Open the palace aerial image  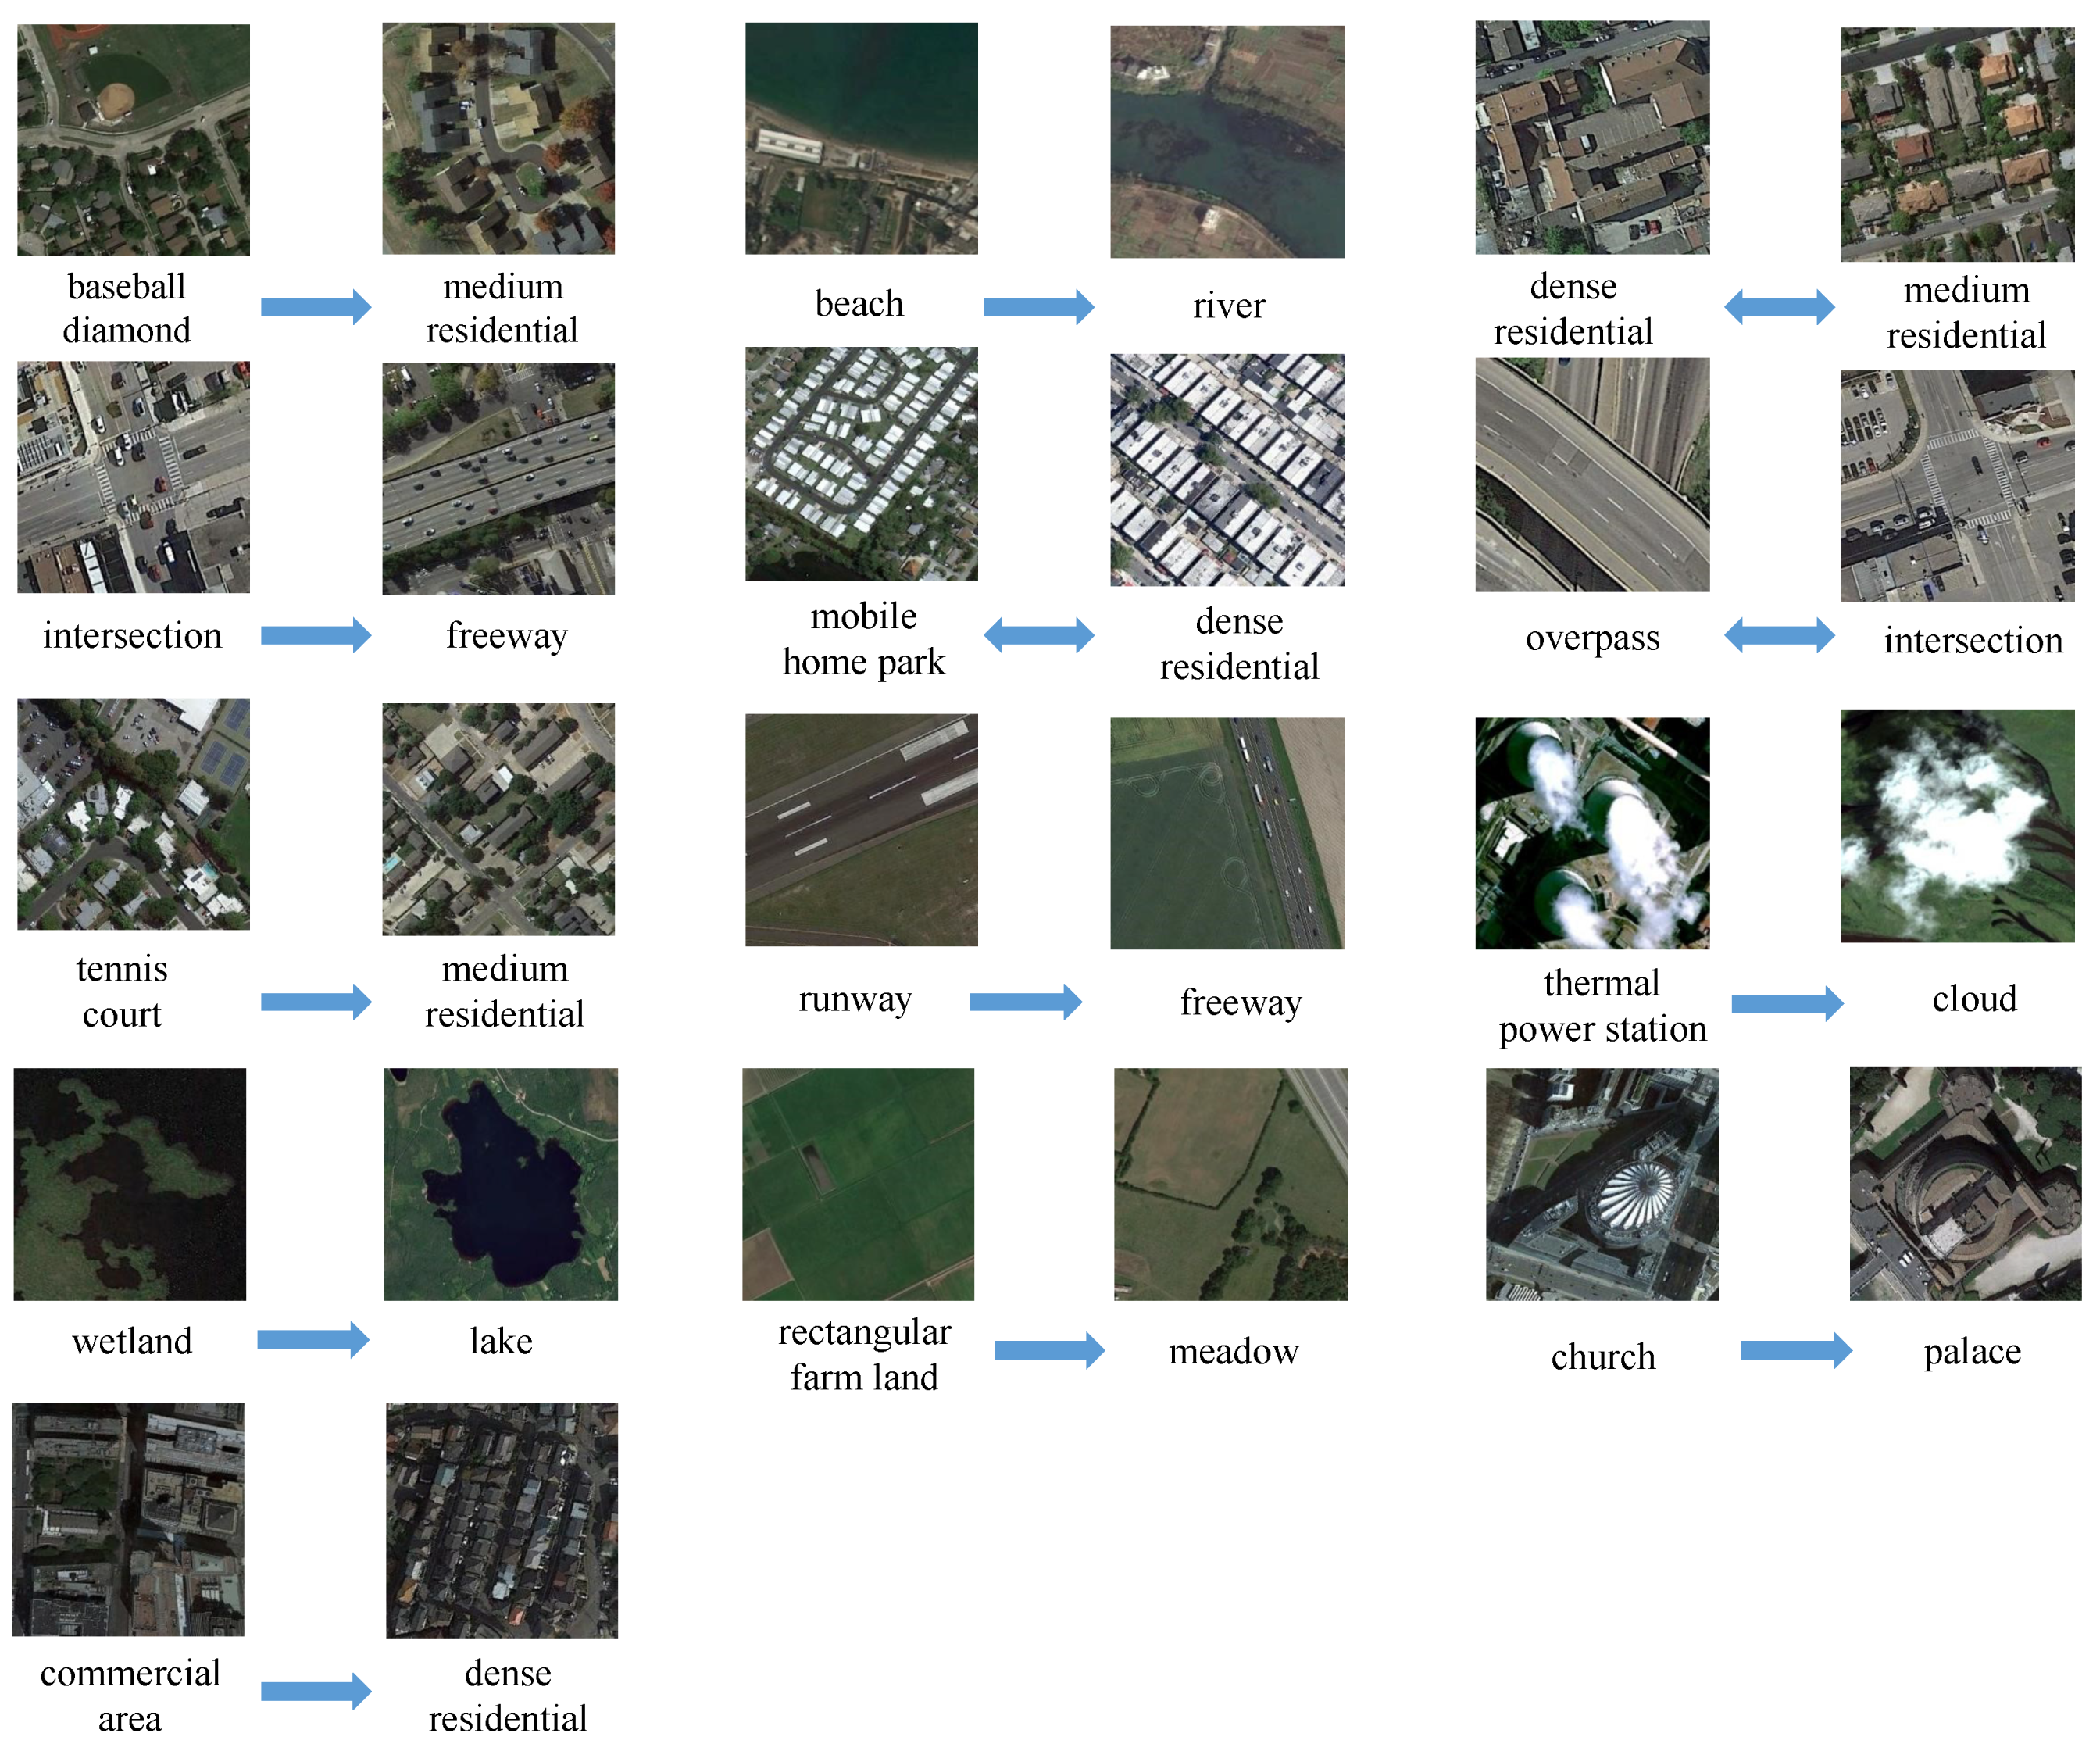pos(1965,1183)
